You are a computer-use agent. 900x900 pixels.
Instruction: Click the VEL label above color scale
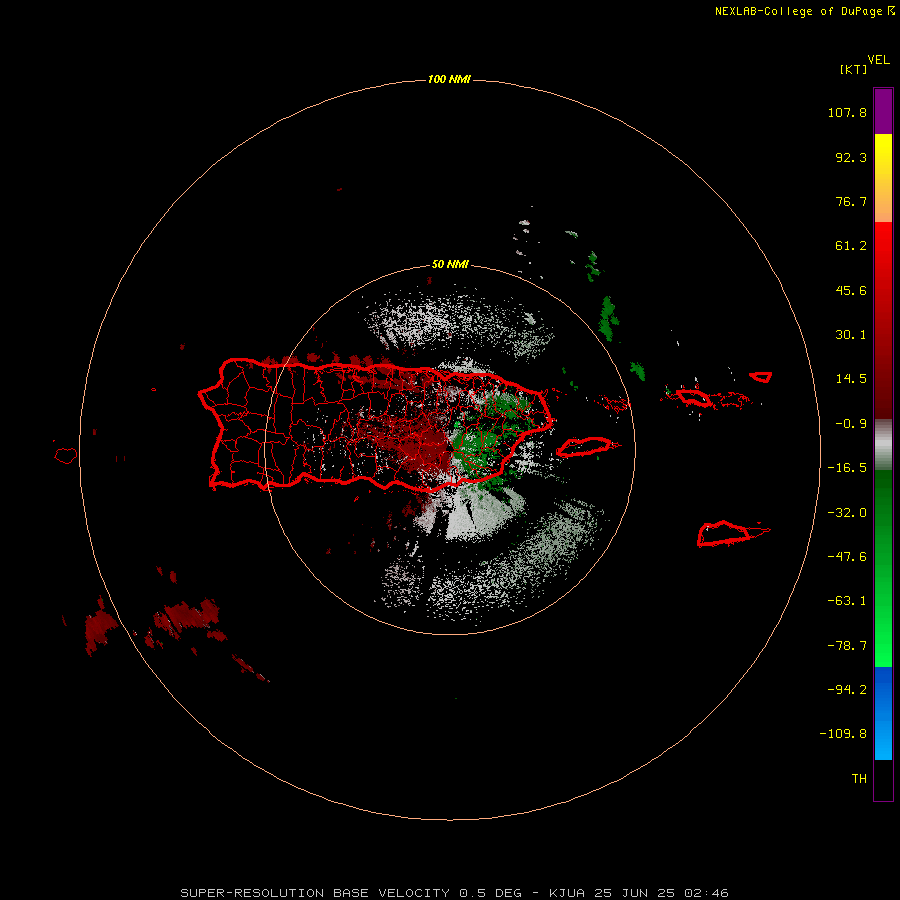pyautogui.click(x=878, y=60)
